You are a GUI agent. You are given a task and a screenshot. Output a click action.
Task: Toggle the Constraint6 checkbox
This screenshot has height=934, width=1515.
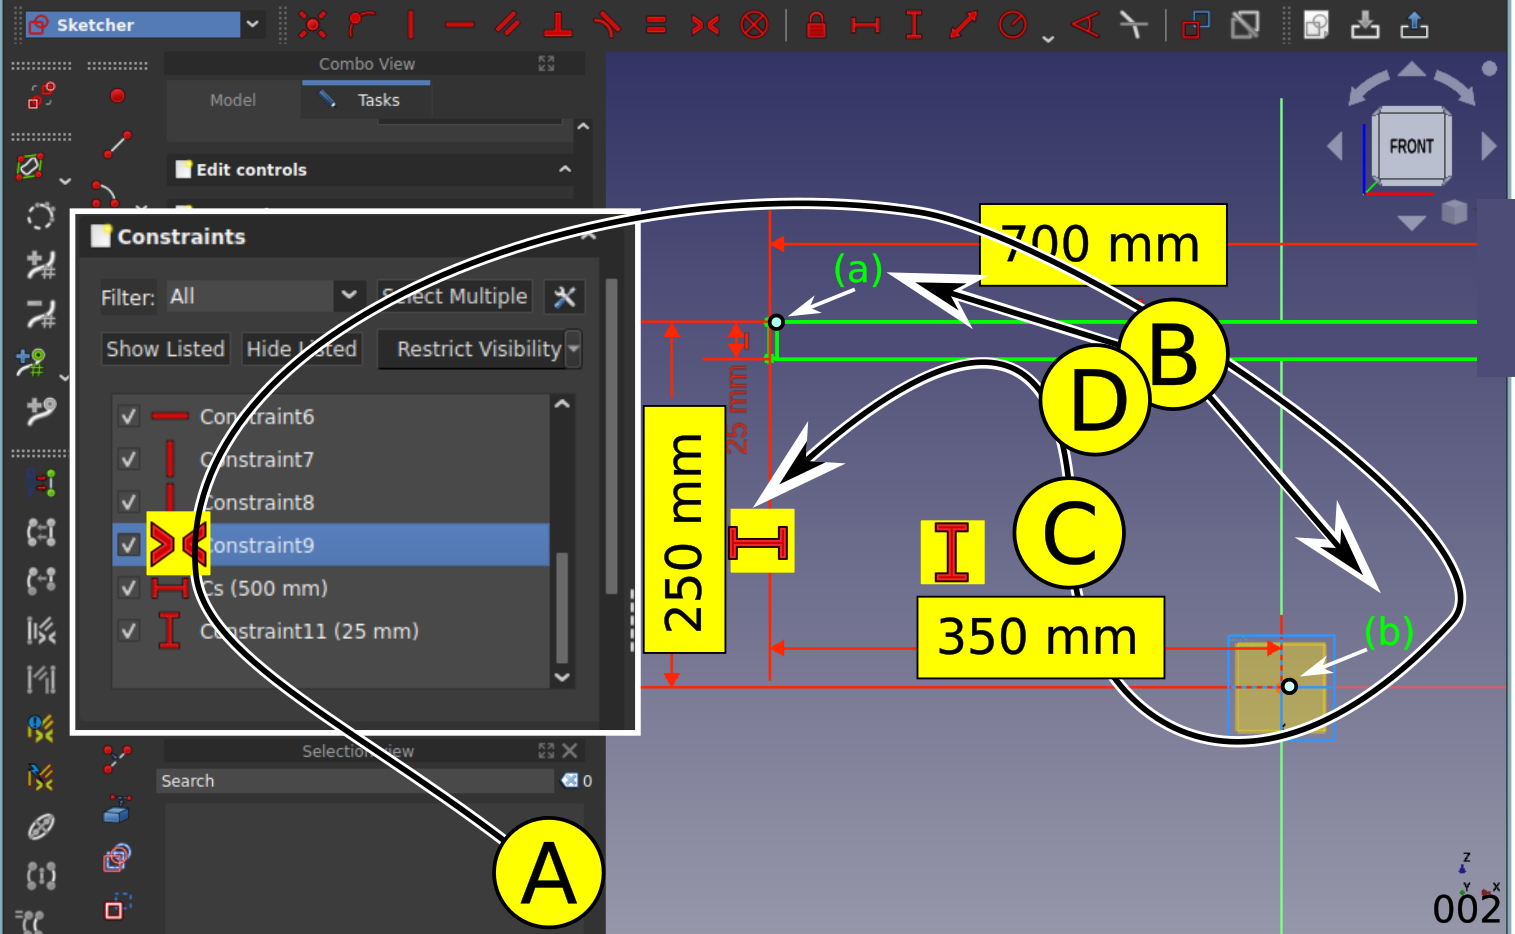tap(128, 416)
